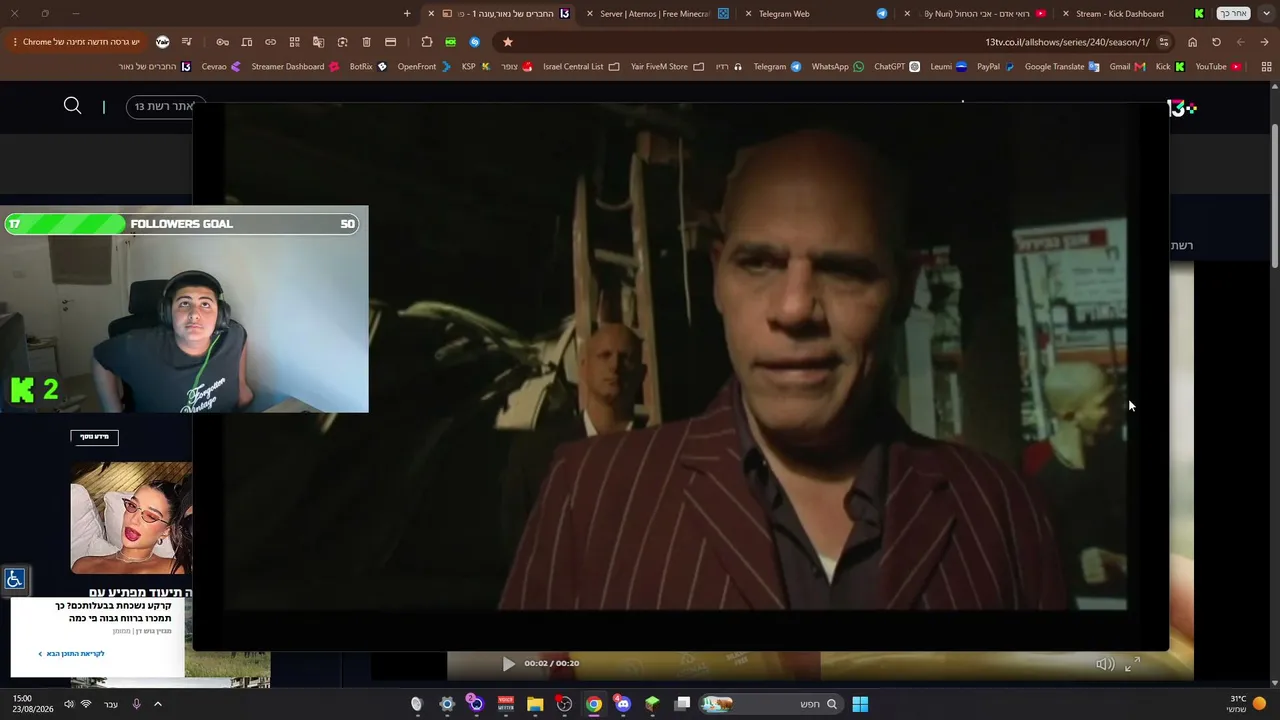This screenshot has width=1280, height=720.
Task: Open the Google Translate bookmark
Action: point(1062,67)
